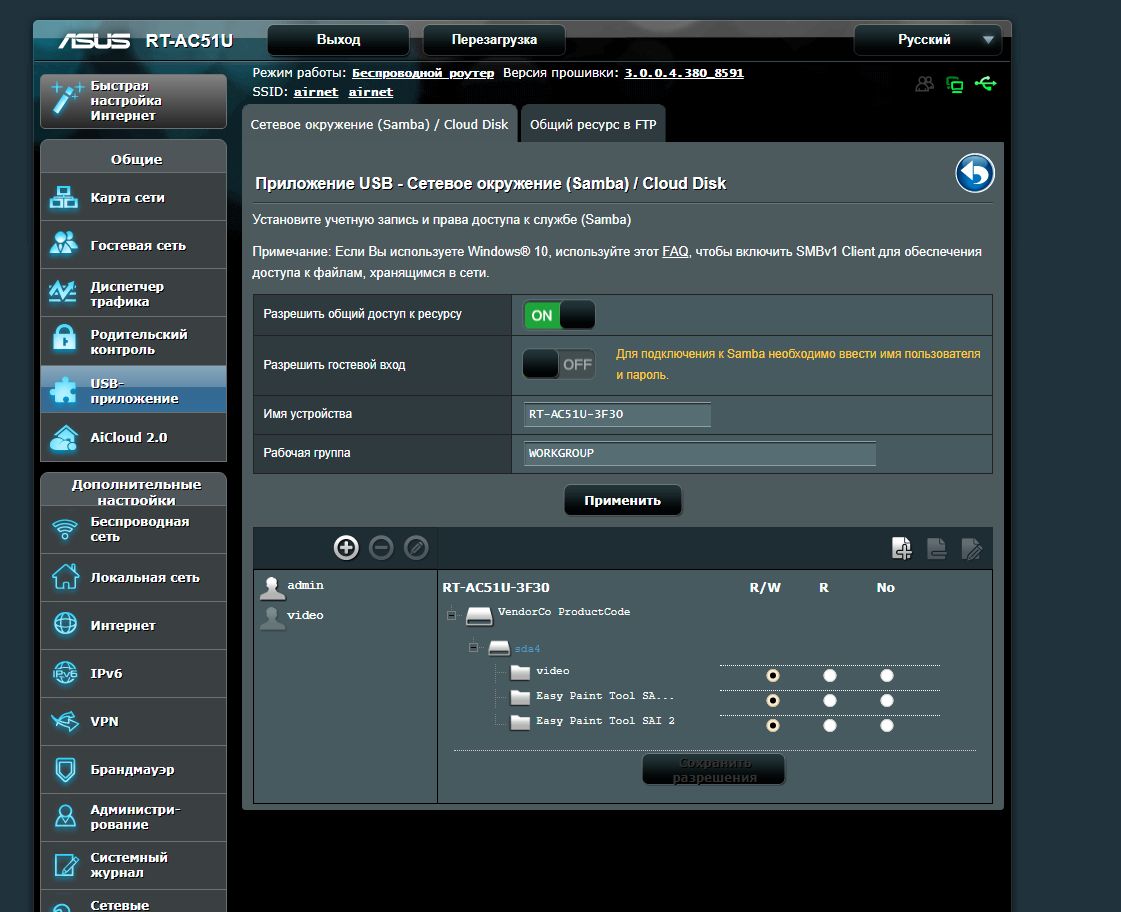
Task: Enable guest login OFF switch
Action: tap(559, 365)
